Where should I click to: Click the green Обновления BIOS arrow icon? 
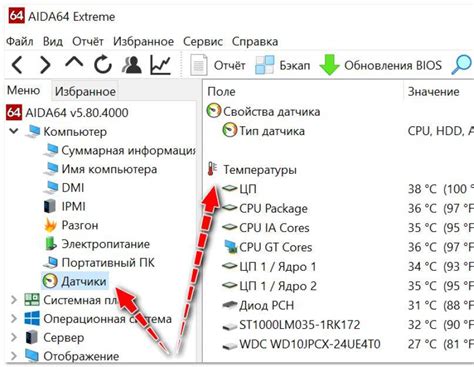tap(329, 65)
